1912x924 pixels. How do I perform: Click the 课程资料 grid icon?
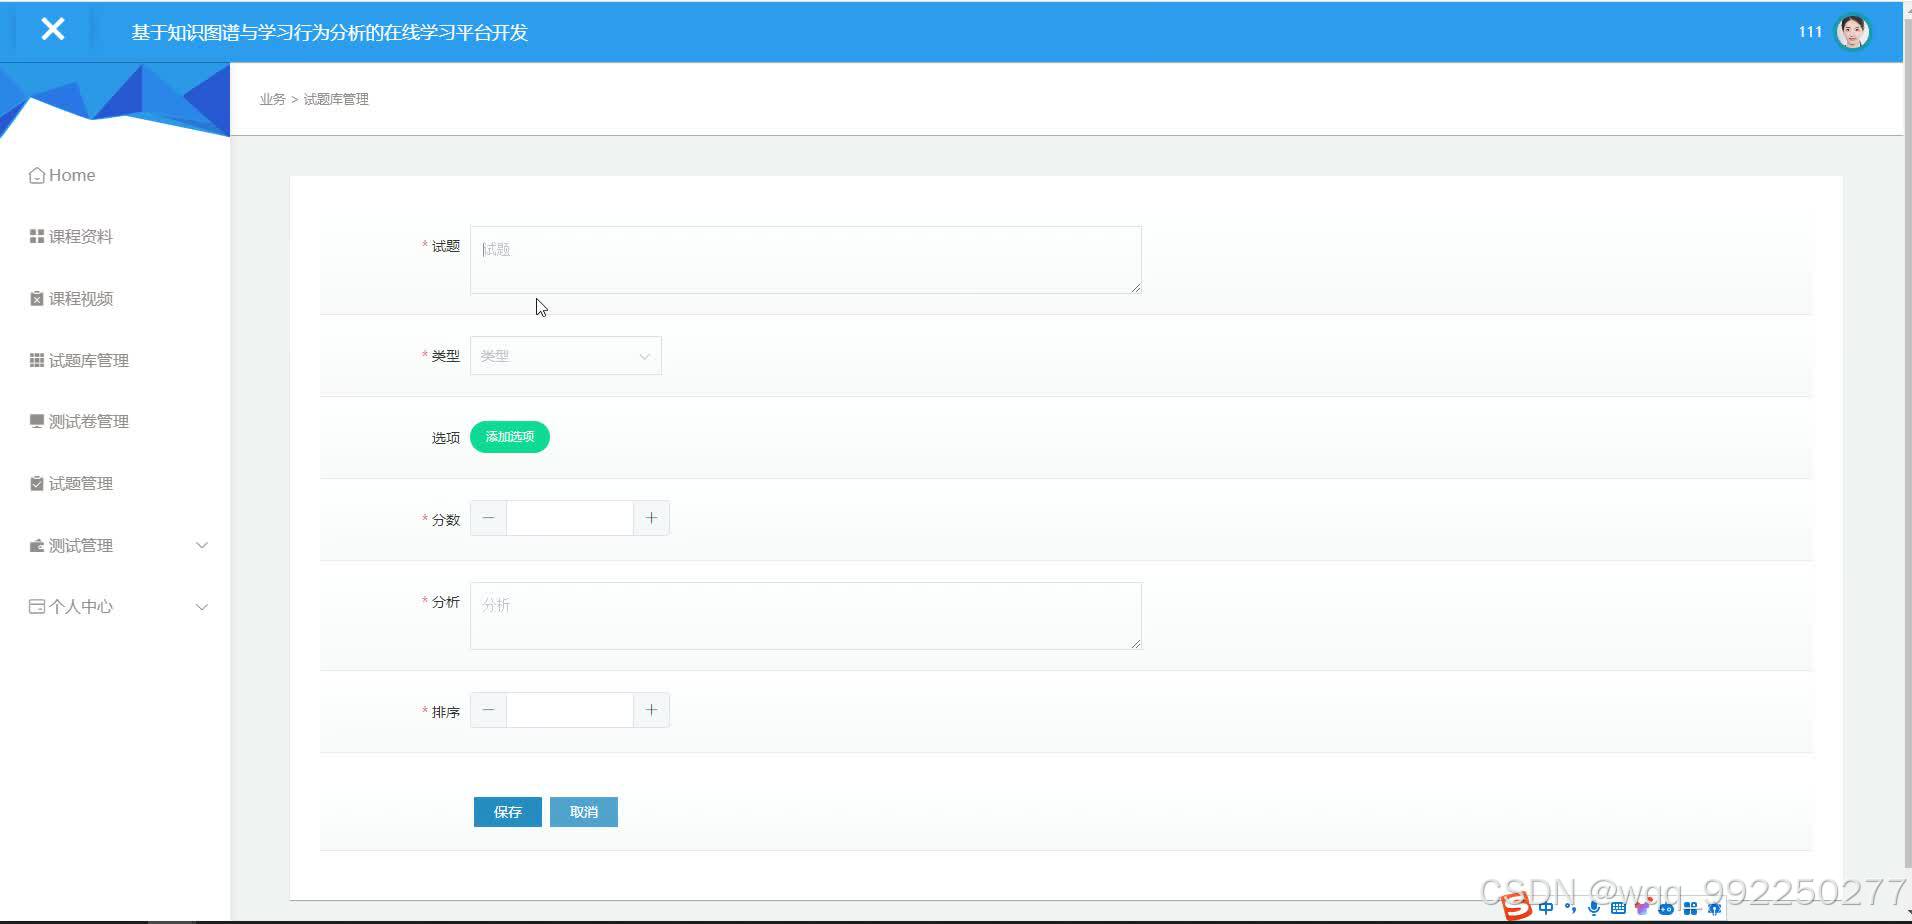pyautogui.click(x=37, y=237)
